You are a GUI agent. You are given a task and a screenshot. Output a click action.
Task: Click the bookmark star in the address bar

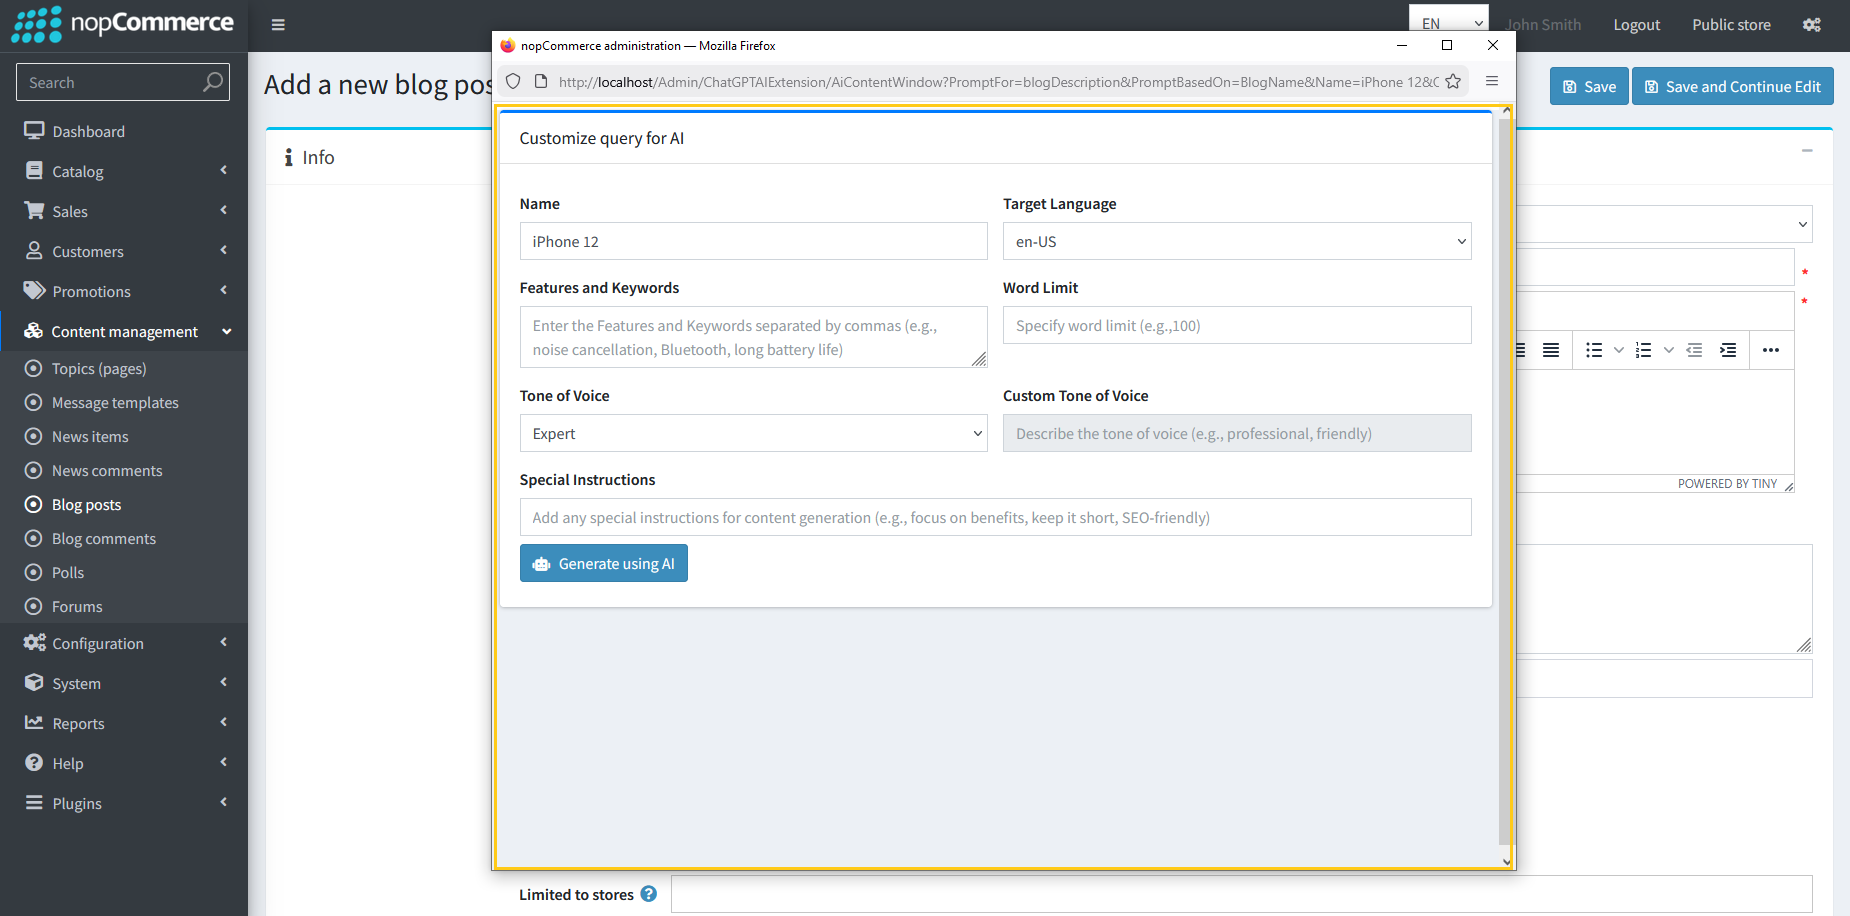pos(1453,82)
